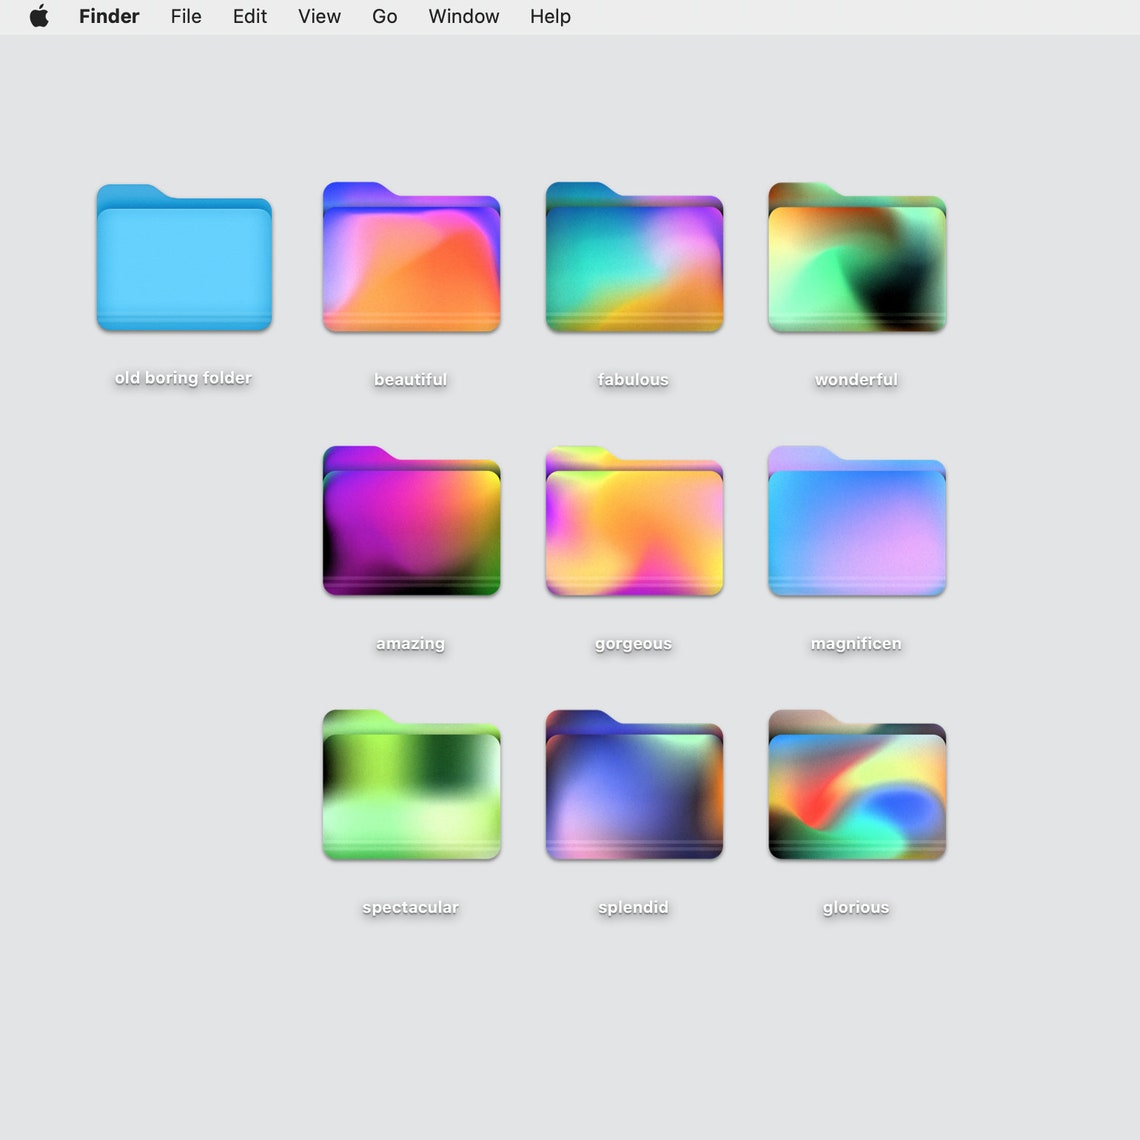Click the 'glorious' folder name label
Image resolution: width=1140 pixels, height=1140 pixels.
point(855,907)
